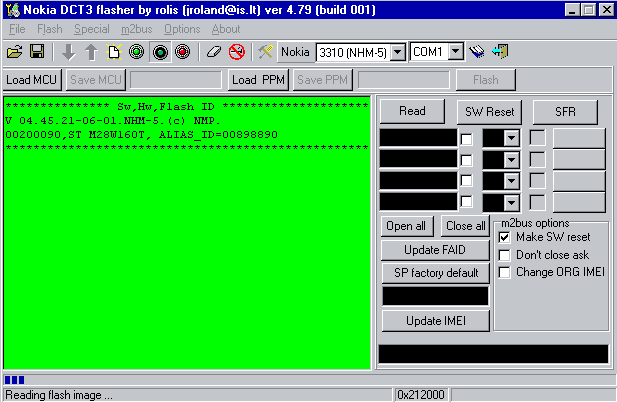Screen dimensions: 617x402
Task: Click the 0x212000 status bar address
Action: [421, 395]
